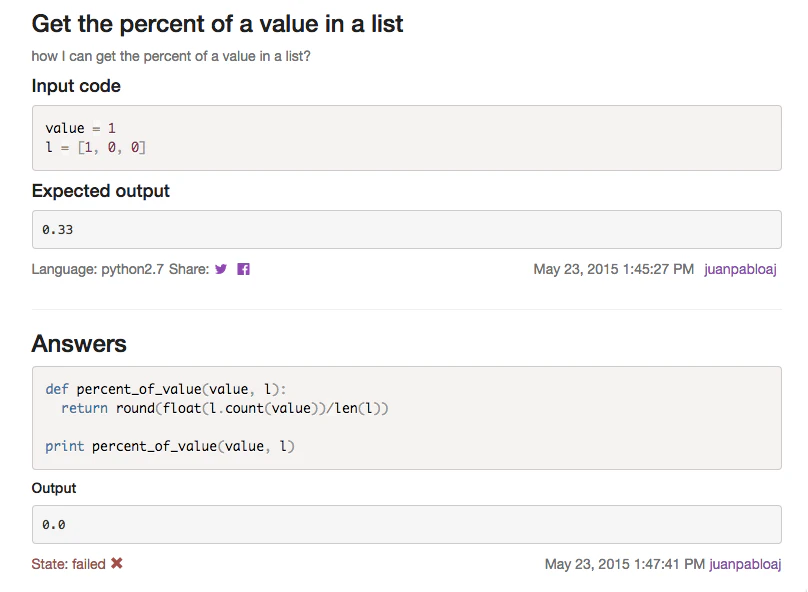Image resolution: width=808 pixels, height=592 pixels.
Task: Click inside the Input code block
Action: point(406,138)
